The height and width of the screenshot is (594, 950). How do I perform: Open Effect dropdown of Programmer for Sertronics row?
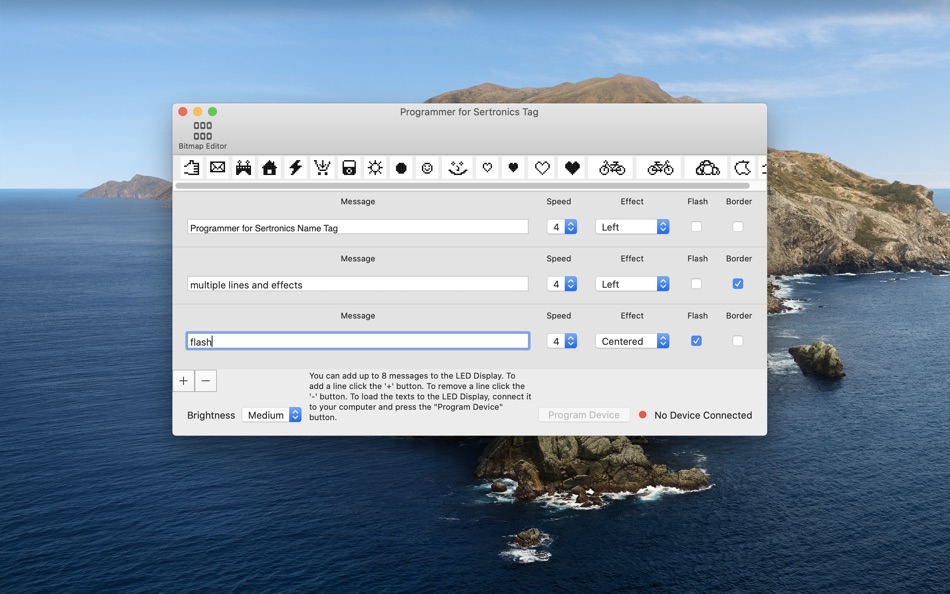tap(632, 227)
